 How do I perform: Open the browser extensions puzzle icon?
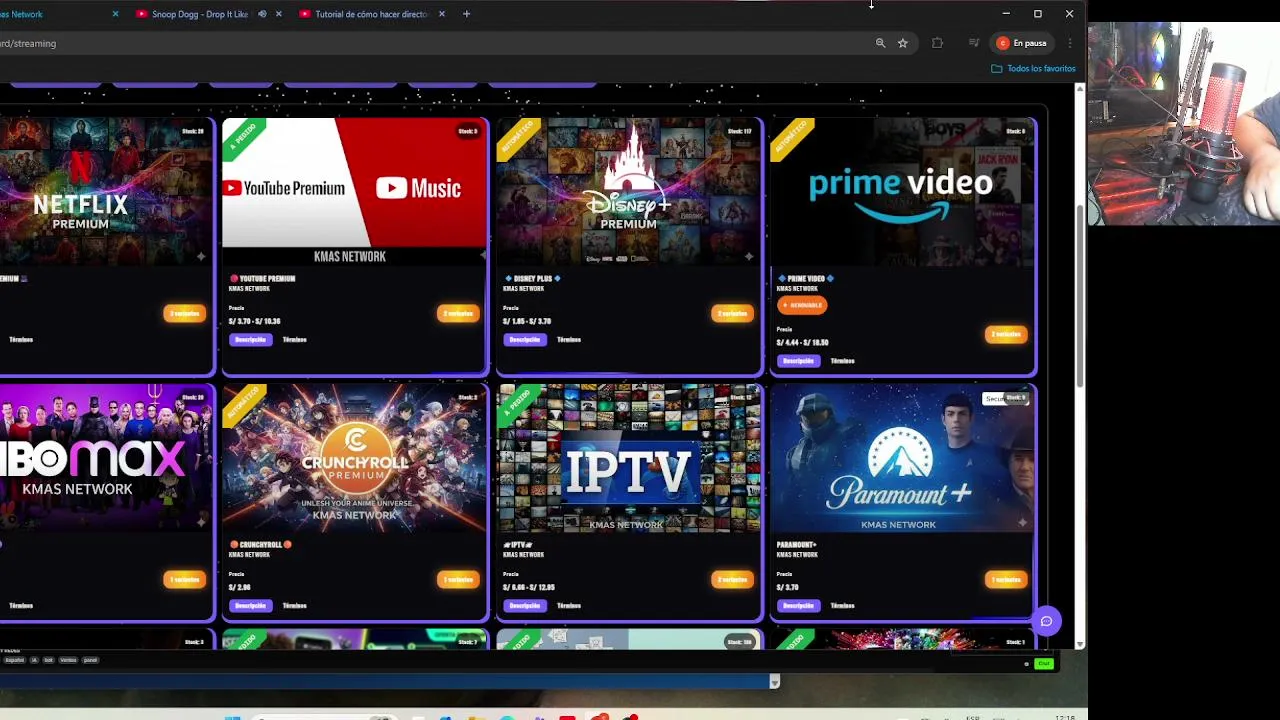click(x=937, y=43)
